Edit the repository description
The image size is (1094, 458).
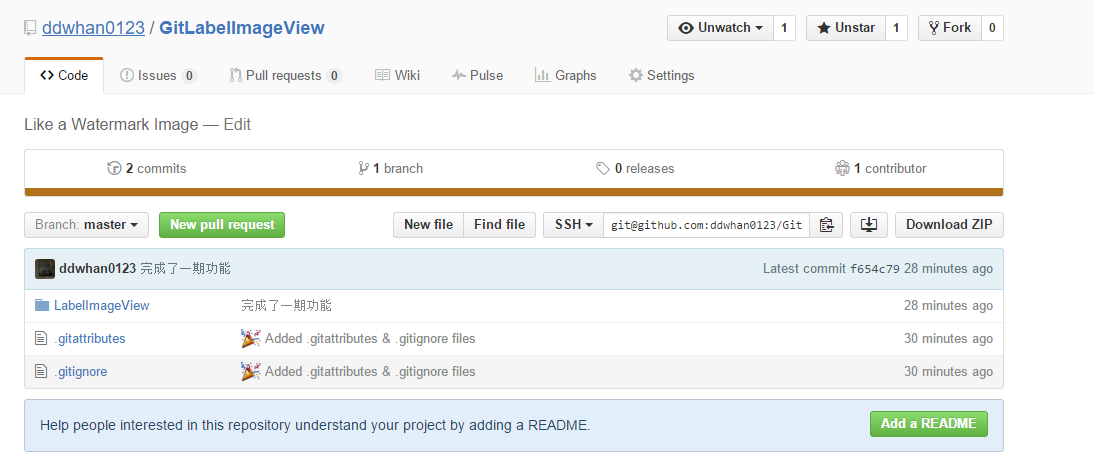(x=237, y=125)
